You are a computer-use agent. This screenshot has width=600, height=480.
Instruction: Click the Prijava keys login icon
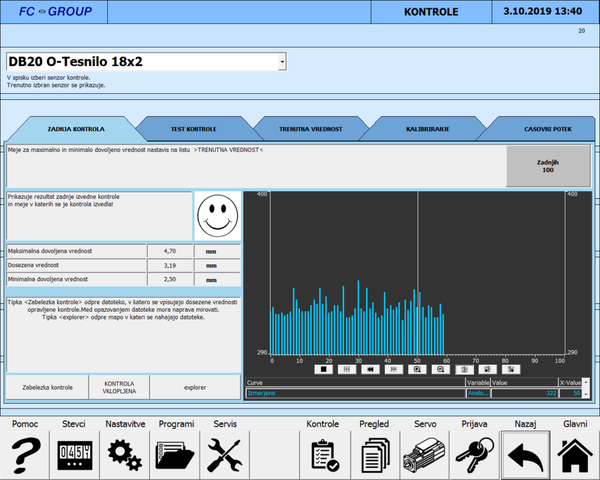(x=474, y=454)
